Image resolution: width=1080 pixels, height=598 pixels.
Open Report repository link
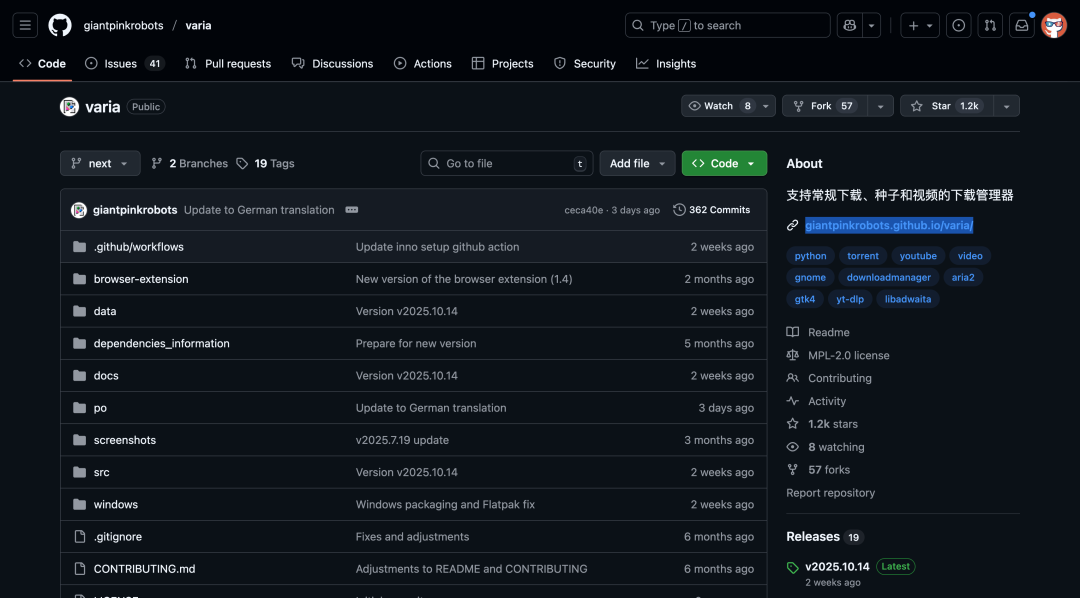pyautogui.click(x=831, y=493)
